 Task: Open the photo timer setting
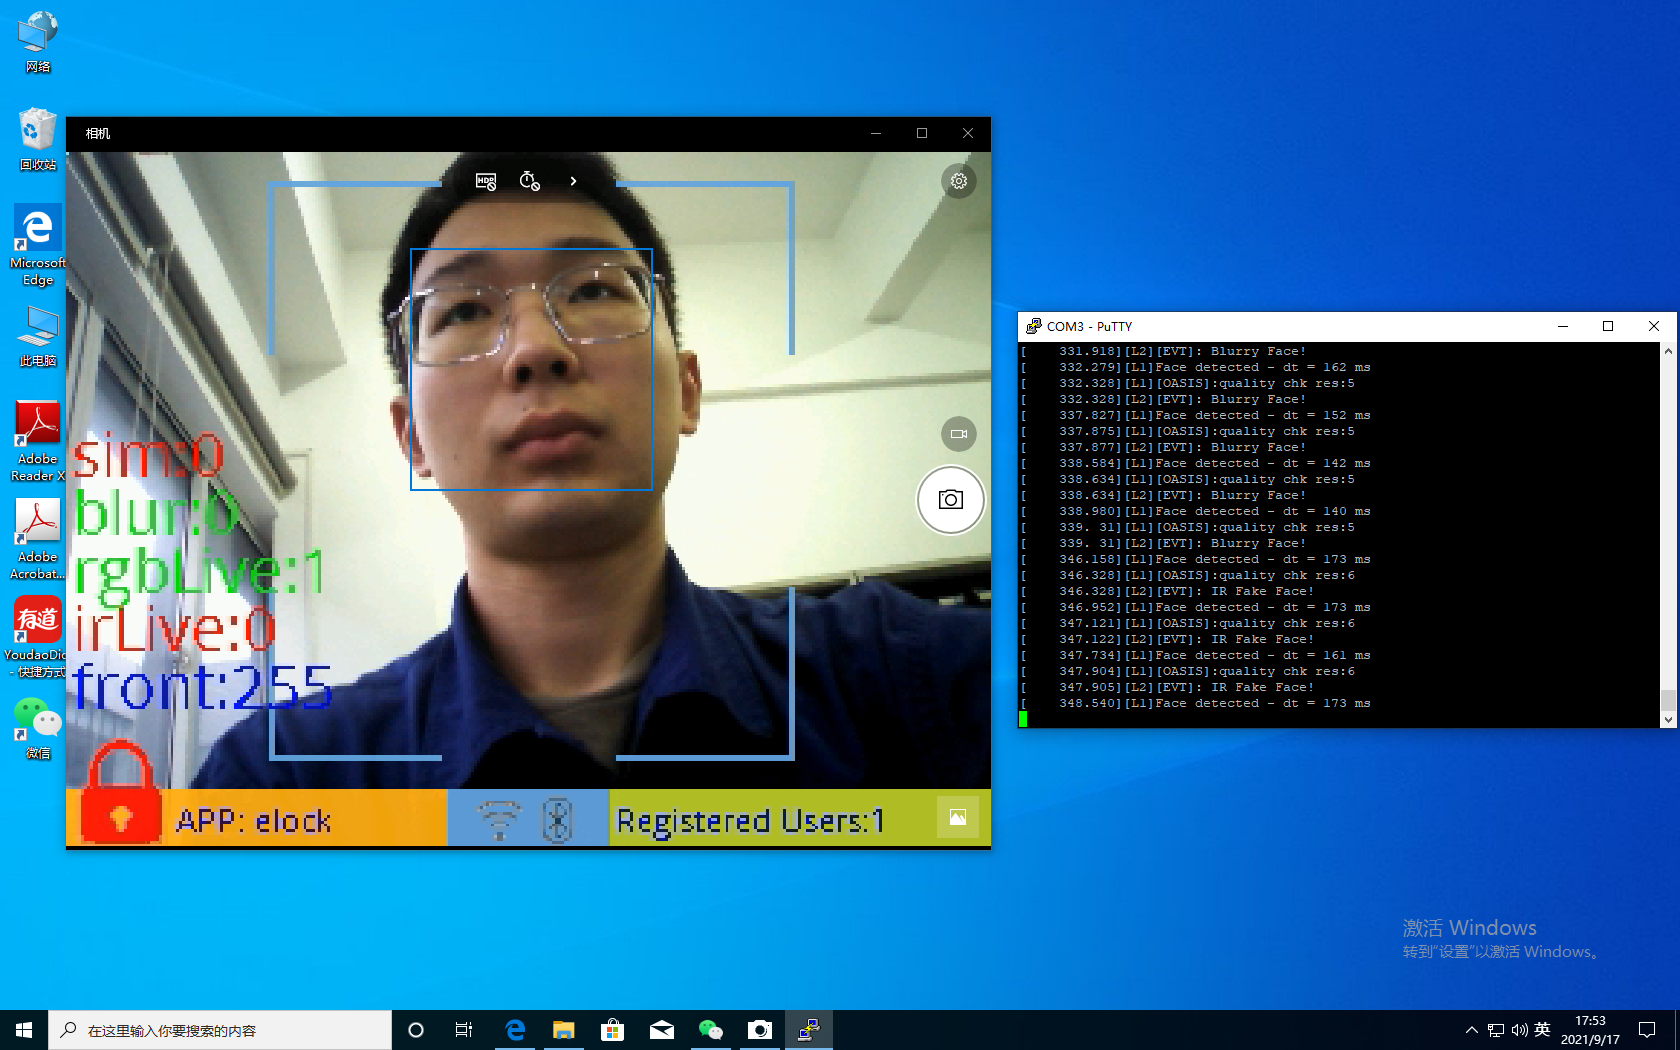point(530,181)
